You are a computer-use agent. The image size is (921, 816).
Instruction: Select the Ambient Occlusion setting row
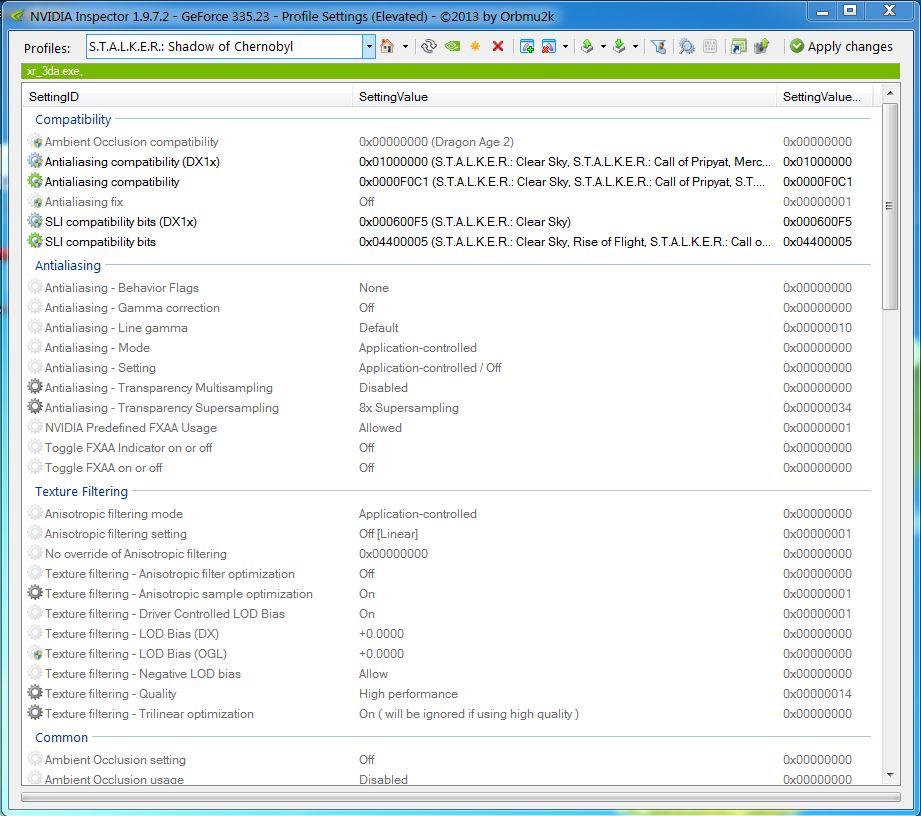coord(451,760)
